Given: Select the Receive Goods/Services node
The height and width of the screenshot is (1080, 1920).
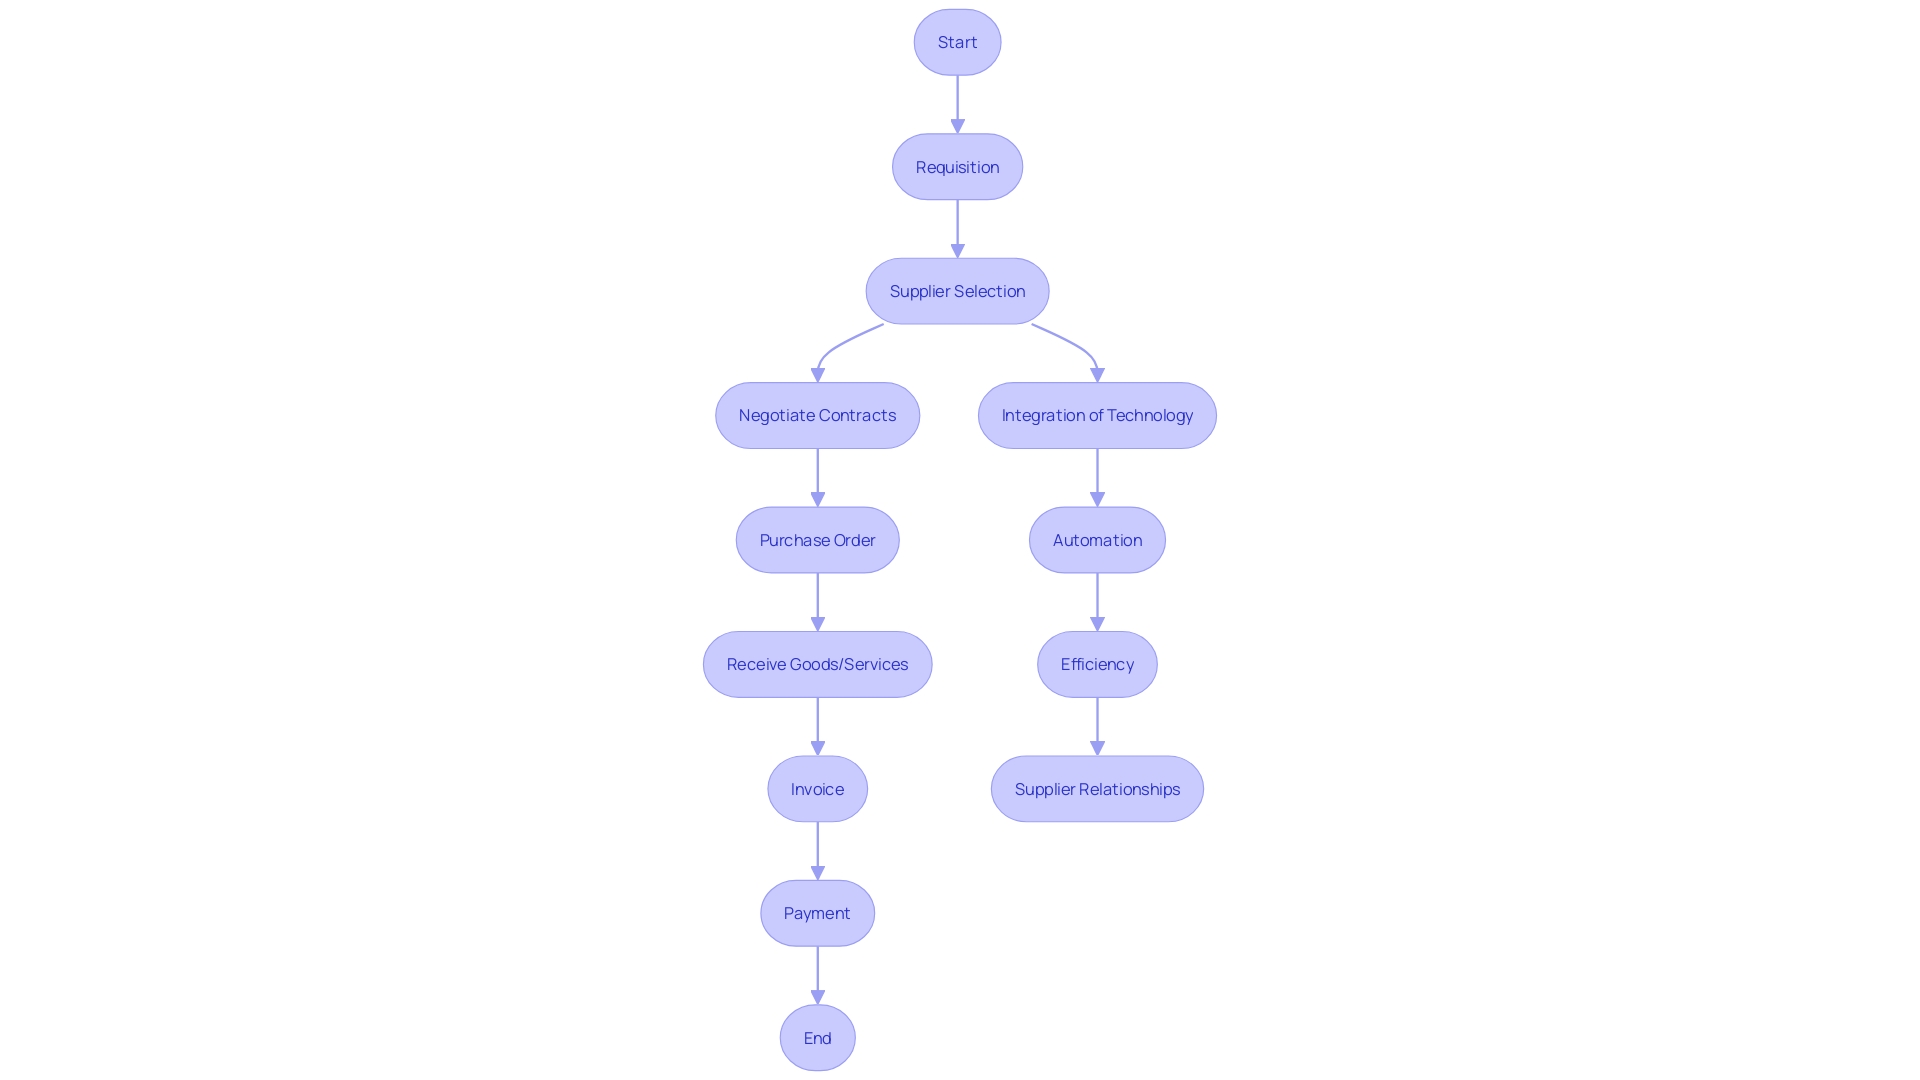Looking at the screenshot, I should [x=818, y=663].
